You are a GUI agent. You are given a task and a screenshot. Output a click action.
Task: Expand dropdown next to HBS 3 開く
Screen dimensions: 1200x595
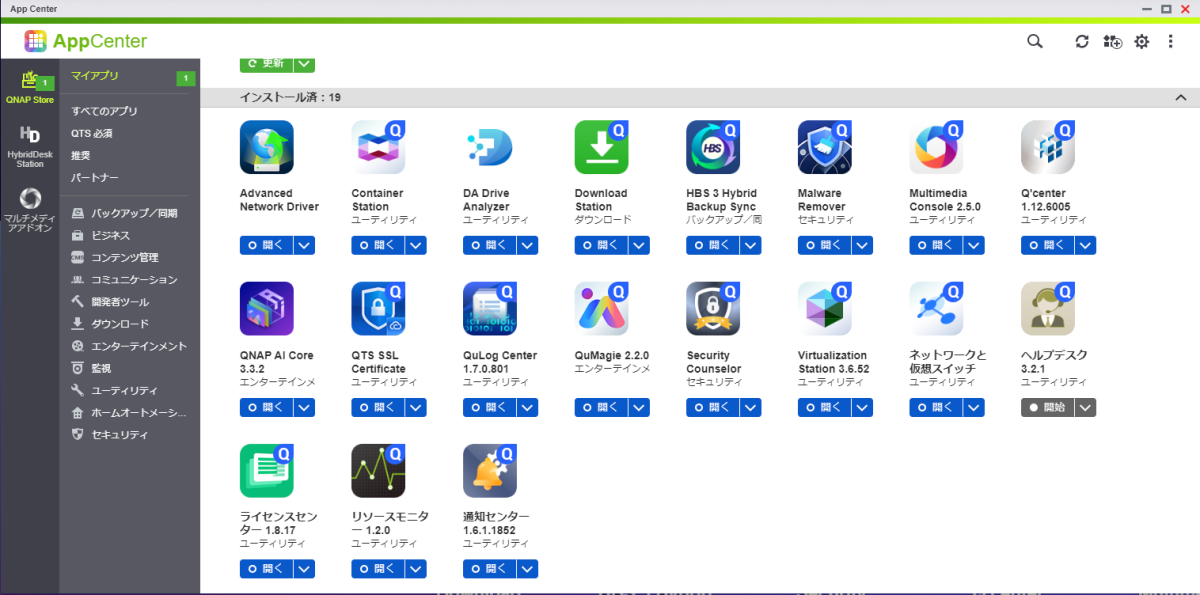(x=751, y=245)
